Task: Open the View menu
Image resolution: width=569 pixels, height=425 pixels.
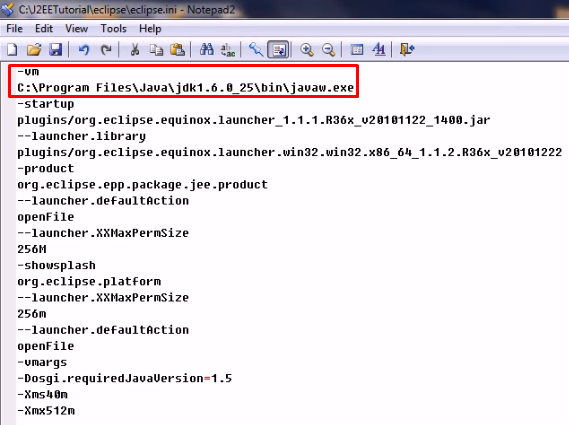Action: (77, 28)
